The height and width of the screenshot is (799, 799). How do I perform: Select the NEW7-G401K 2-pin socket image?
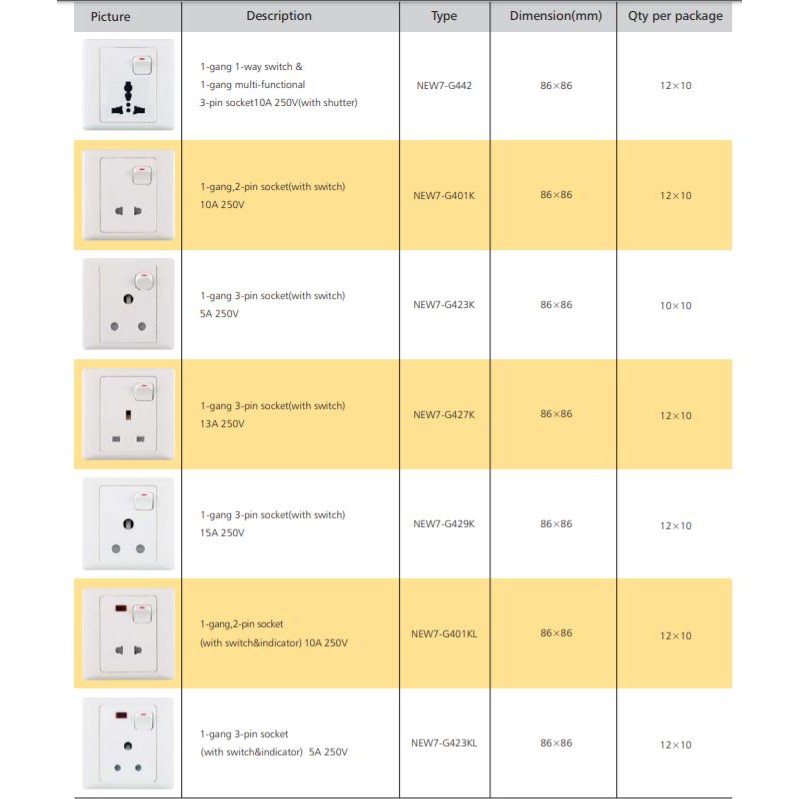[128, 195]
